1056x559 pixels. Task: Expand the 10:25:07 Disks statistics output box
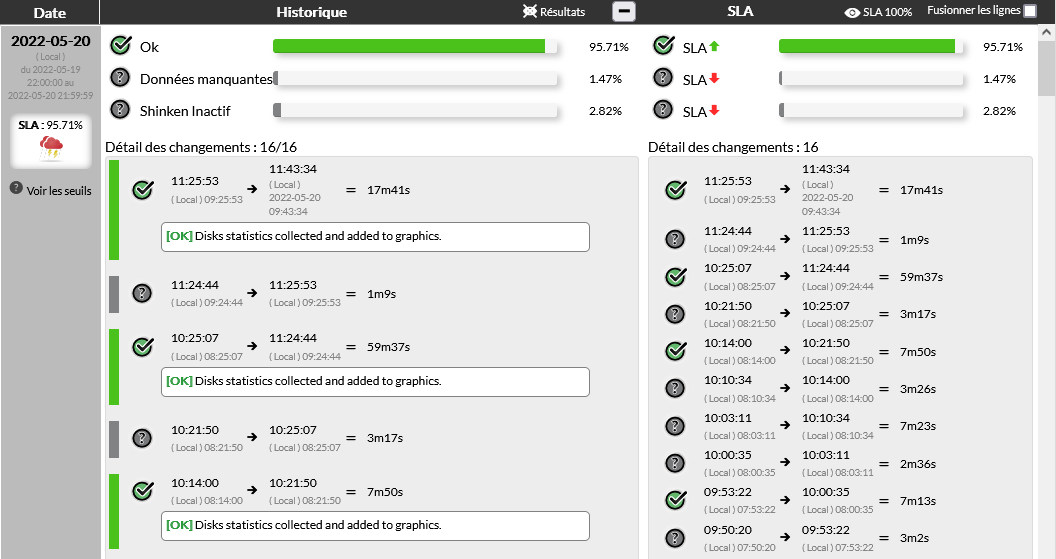[375, 381]
